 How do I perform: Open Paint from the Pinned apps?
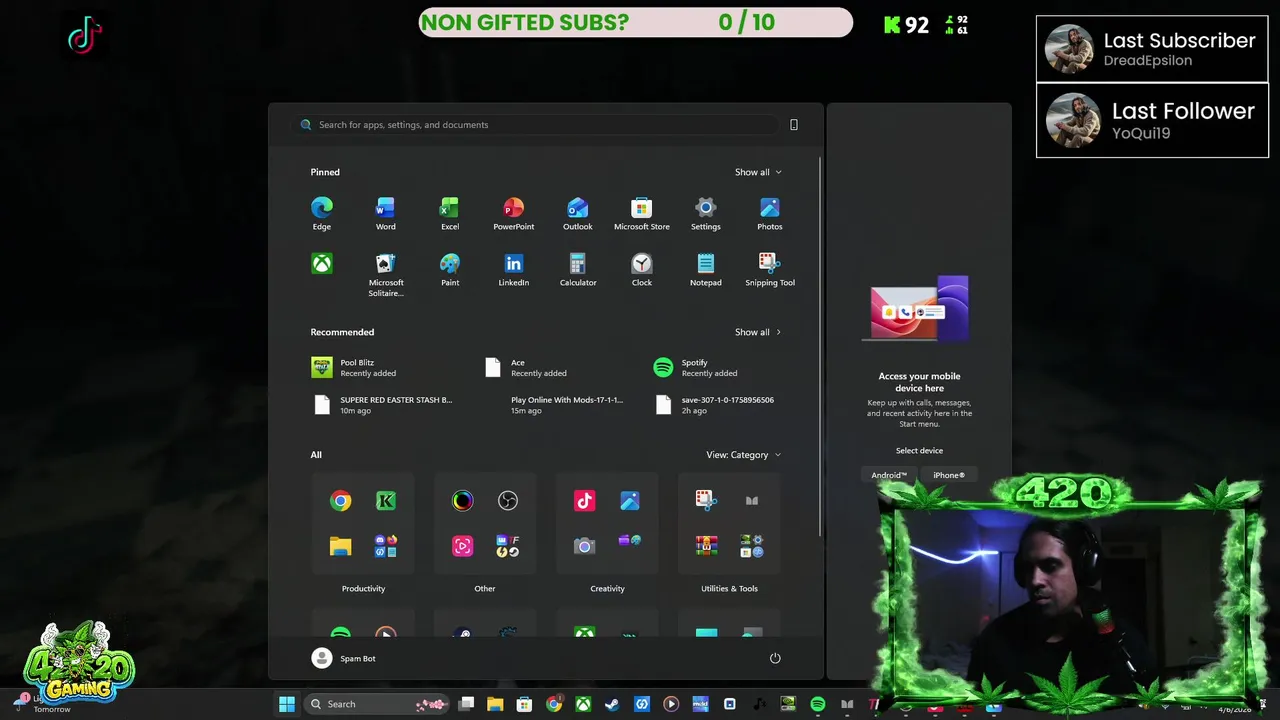tap(450, 269)
